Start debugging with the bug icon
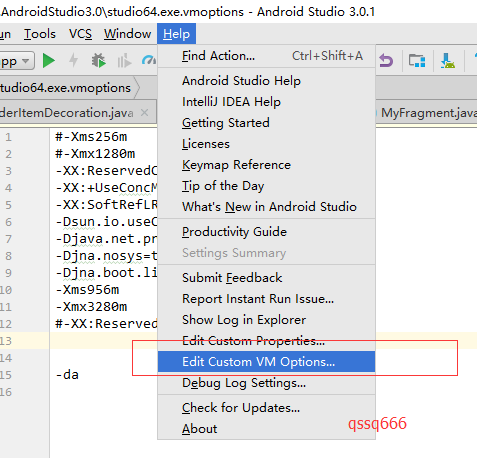Screen dimensions: 477x458 pyautogui.click(x=98, y=61)
